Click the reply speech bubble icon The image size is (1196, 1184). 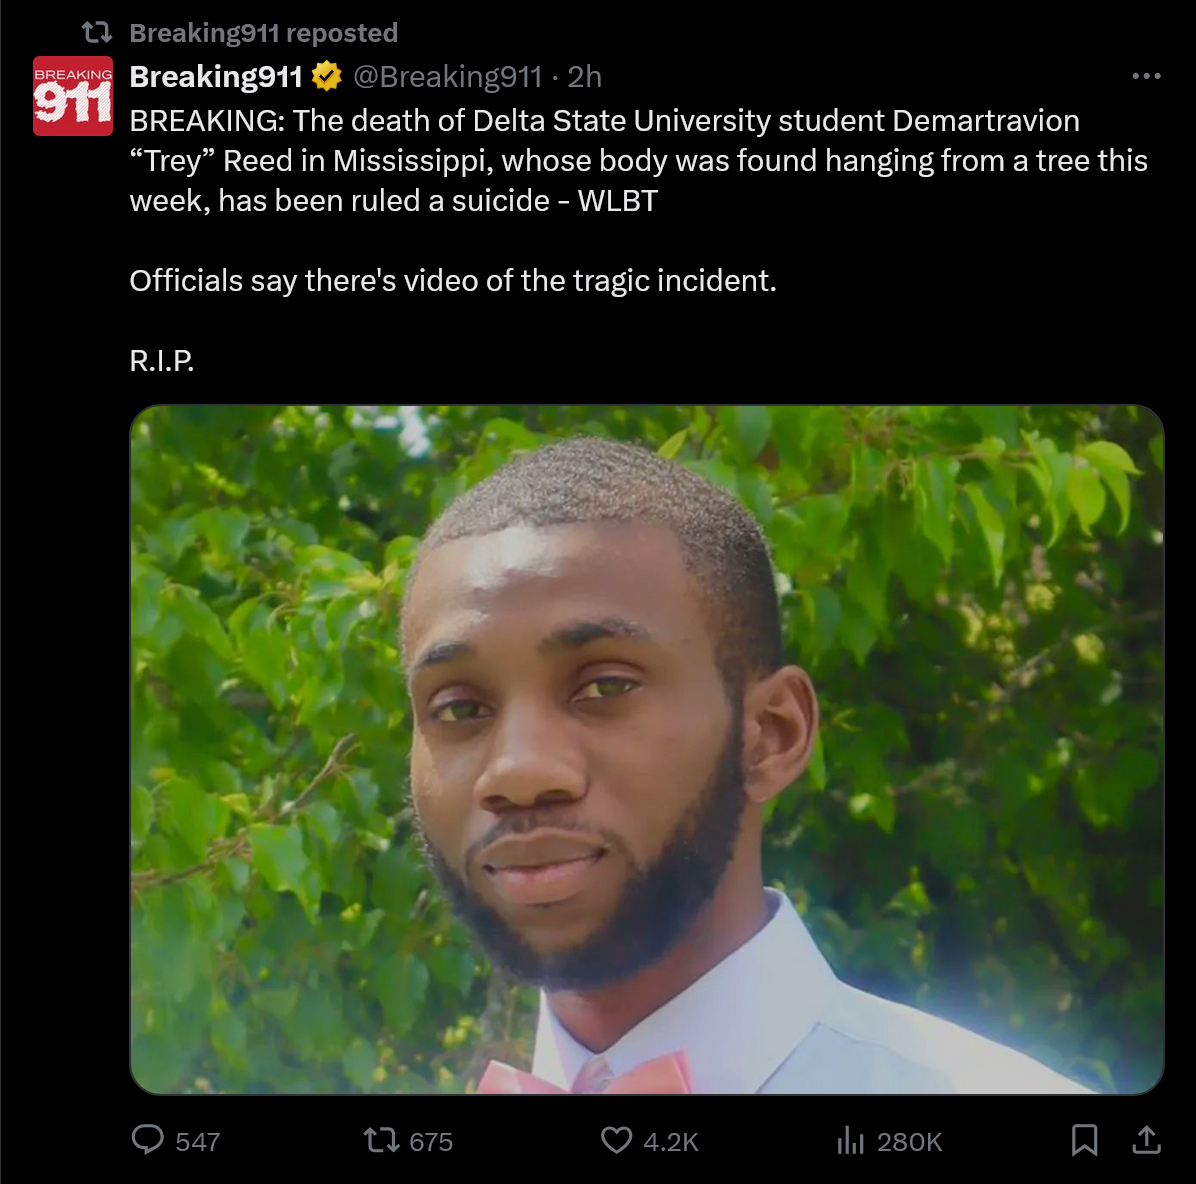[147, 1140]
